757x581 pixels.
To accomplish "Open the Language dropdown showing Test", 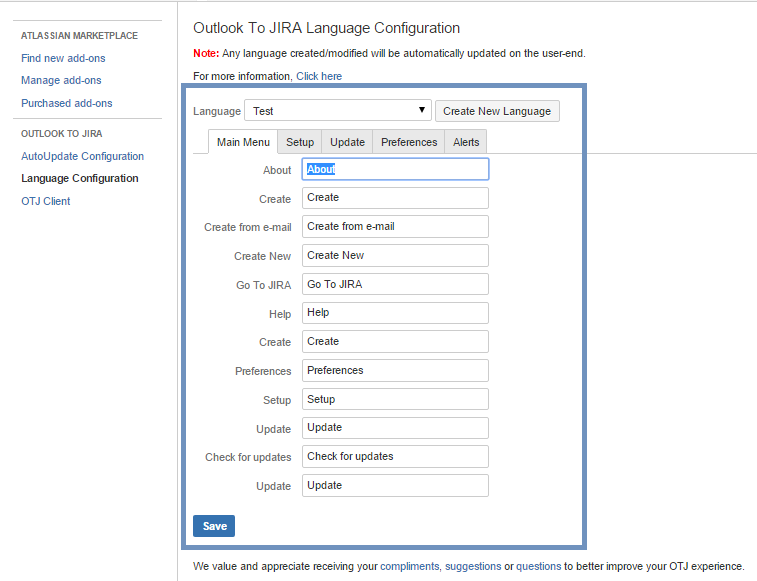I will 338,111.
